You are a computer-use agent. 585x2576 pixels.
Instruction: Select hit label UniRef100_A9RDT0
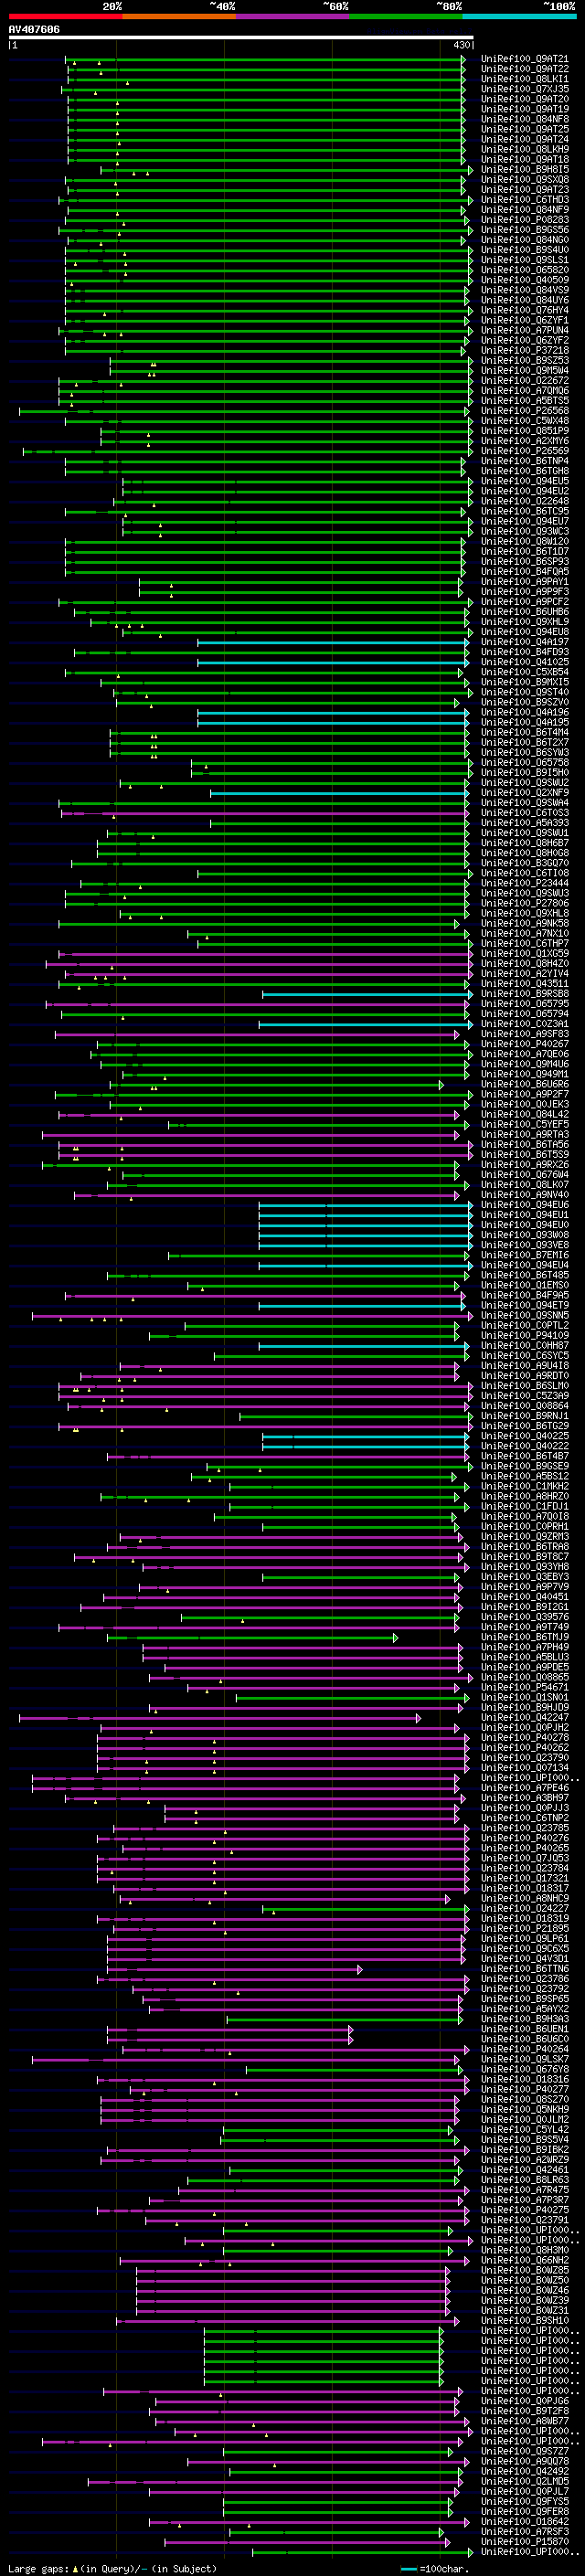[x=525, y=1376]
